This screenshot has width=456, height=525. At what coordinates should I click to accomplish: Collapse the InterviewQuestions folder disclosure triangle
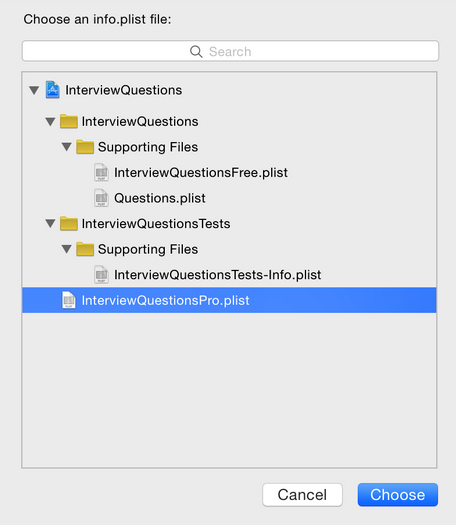(51, 122)
